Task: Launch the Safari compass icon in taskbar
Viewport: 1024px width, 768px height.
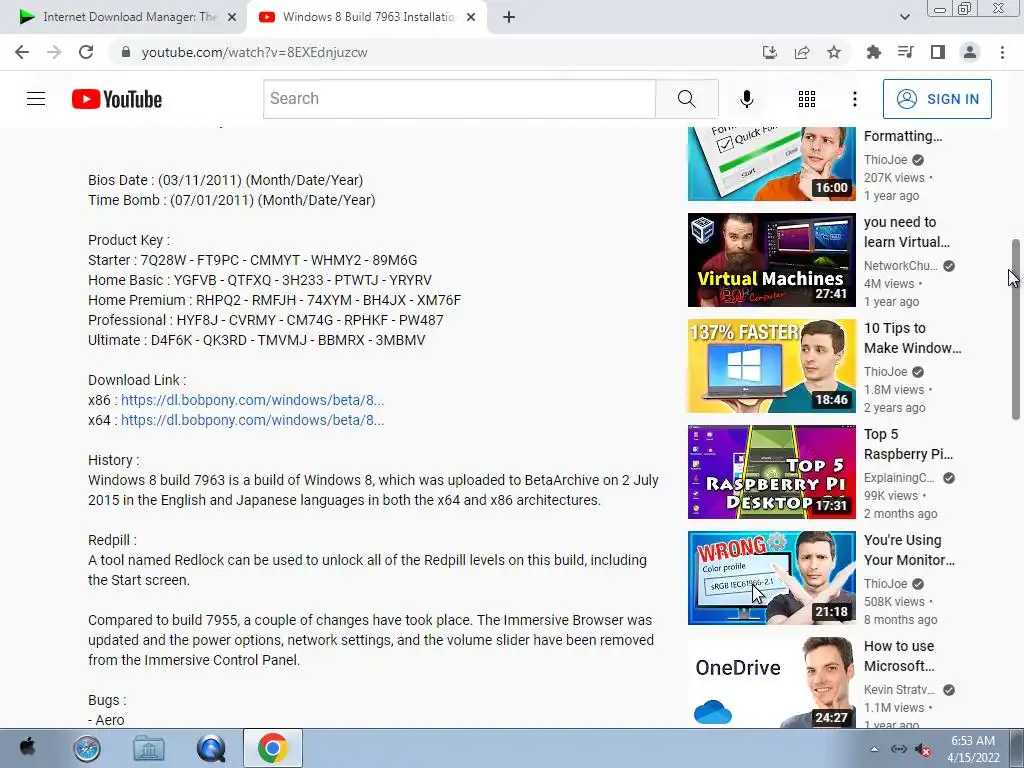Action: [x=86, y=748]
